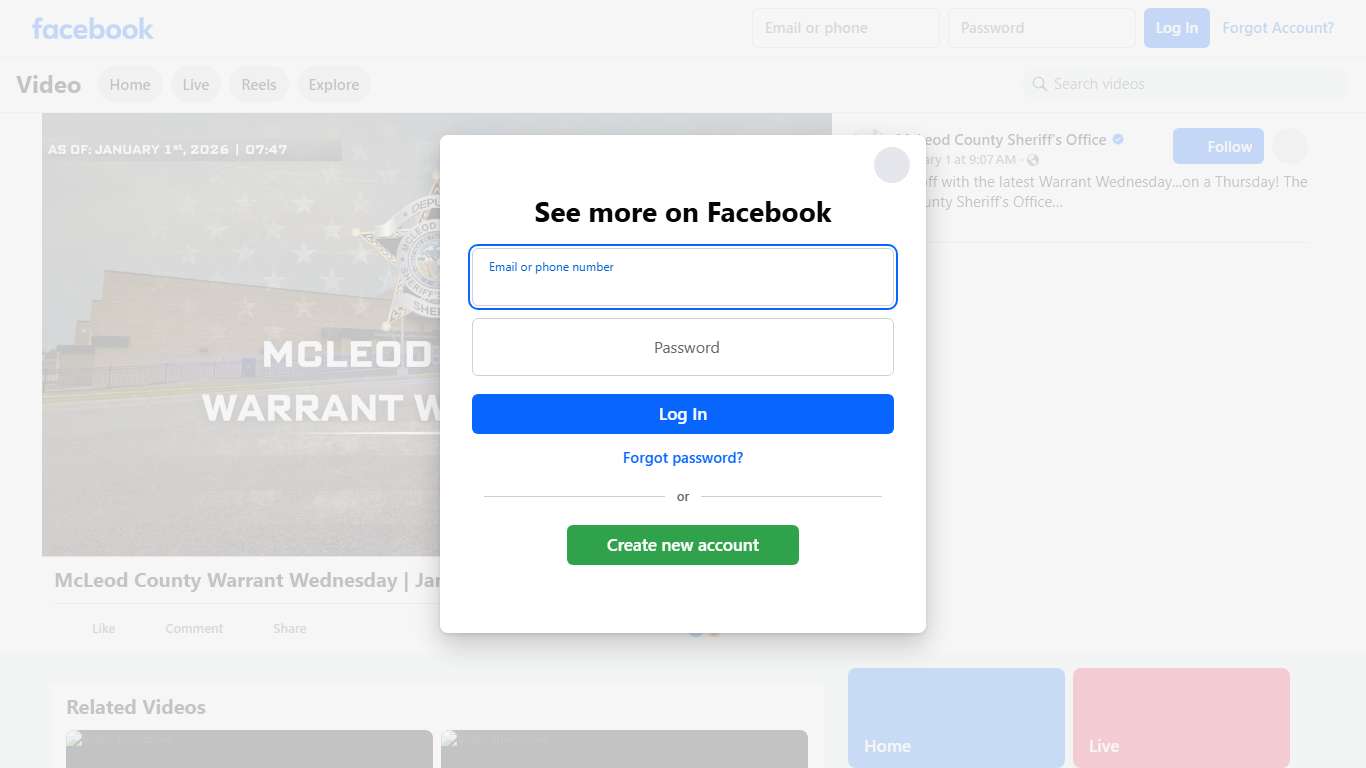This screenshot has width=1366, height=768.
Task: Close the login dialog with round button
Action: click(x=892, y=165)
